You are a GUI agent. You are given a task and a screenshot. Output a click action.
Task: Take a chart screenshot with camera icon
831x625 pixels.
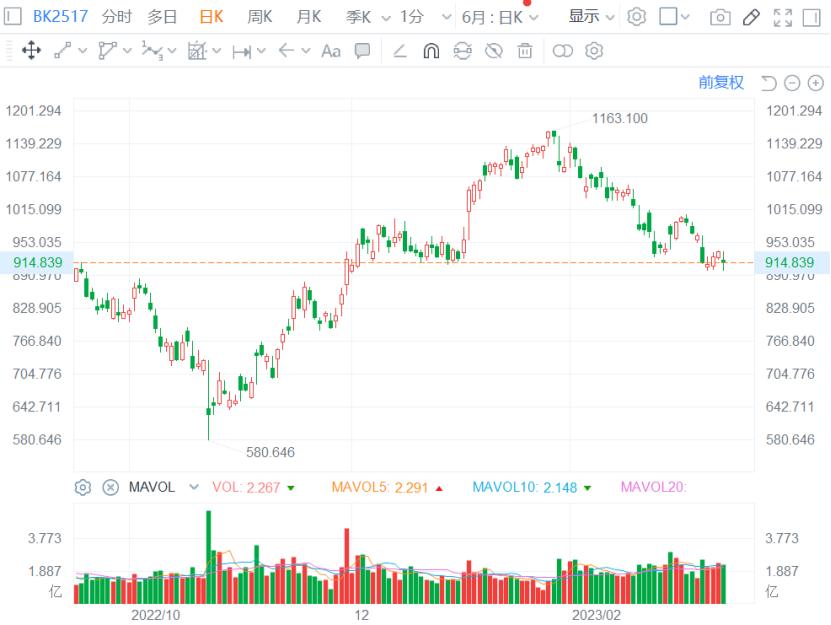tap(719, 17)
